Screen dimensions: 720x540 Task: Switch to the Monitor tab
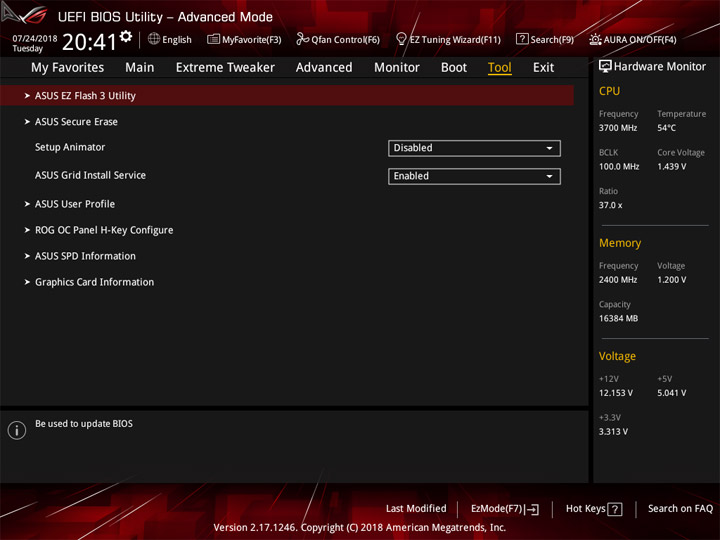pos(397,68)
